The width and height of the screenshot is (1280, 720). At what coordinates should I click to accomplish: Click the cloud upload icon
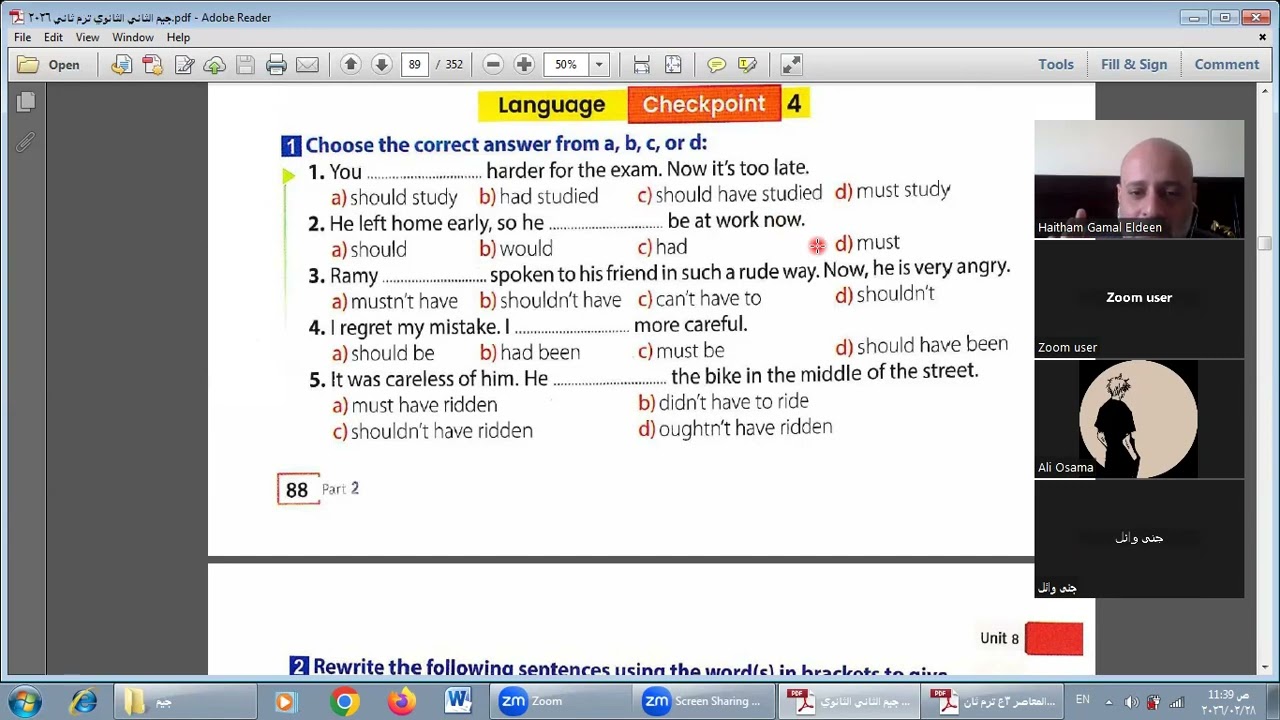(x=214, y=65)
